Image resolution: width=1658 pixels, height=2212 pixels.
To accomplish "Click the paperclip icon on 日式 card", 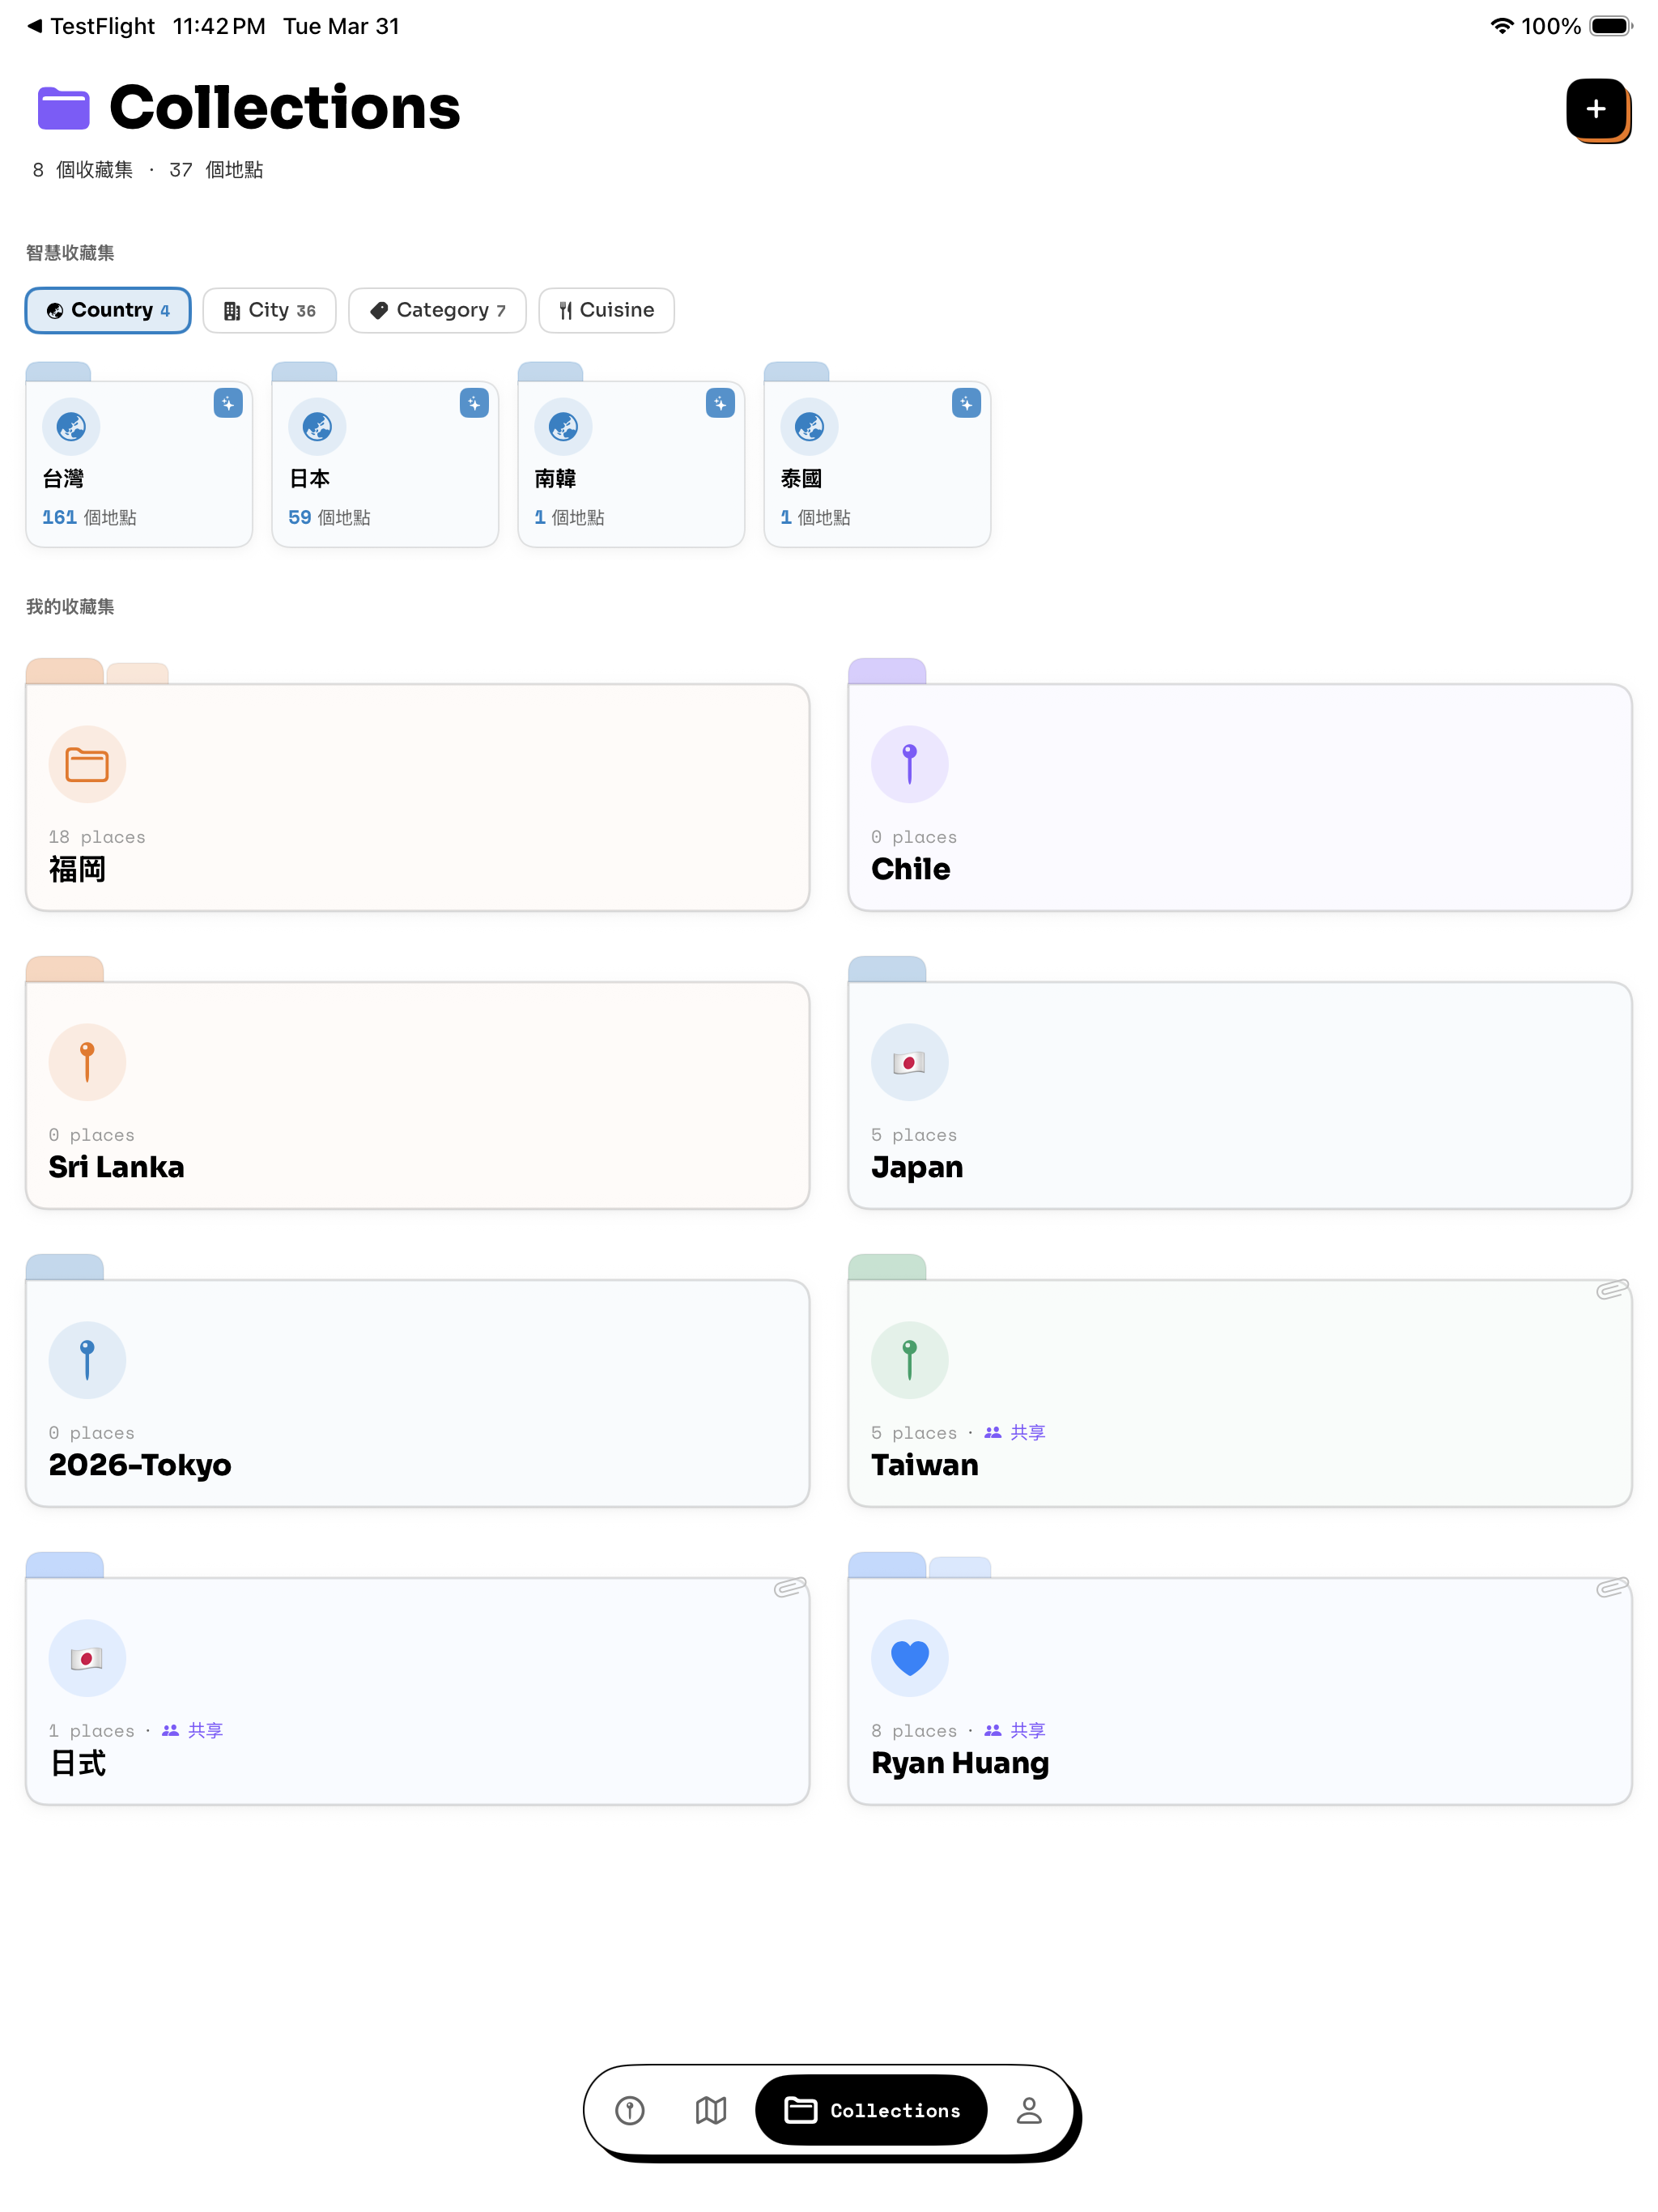I will pos(790,1587).
